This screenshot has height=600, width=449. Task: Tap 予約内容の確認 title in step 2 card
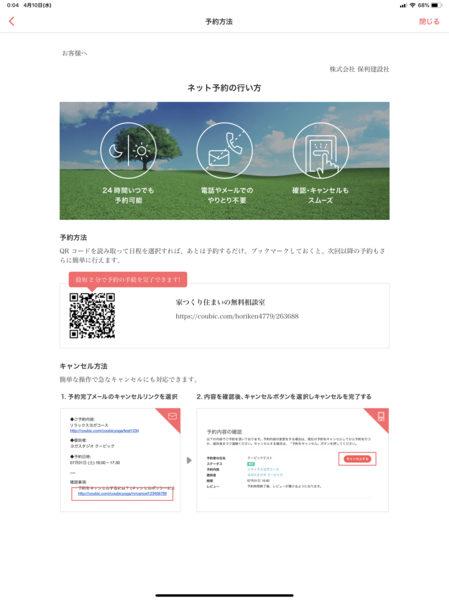click(x=224, y=431)
